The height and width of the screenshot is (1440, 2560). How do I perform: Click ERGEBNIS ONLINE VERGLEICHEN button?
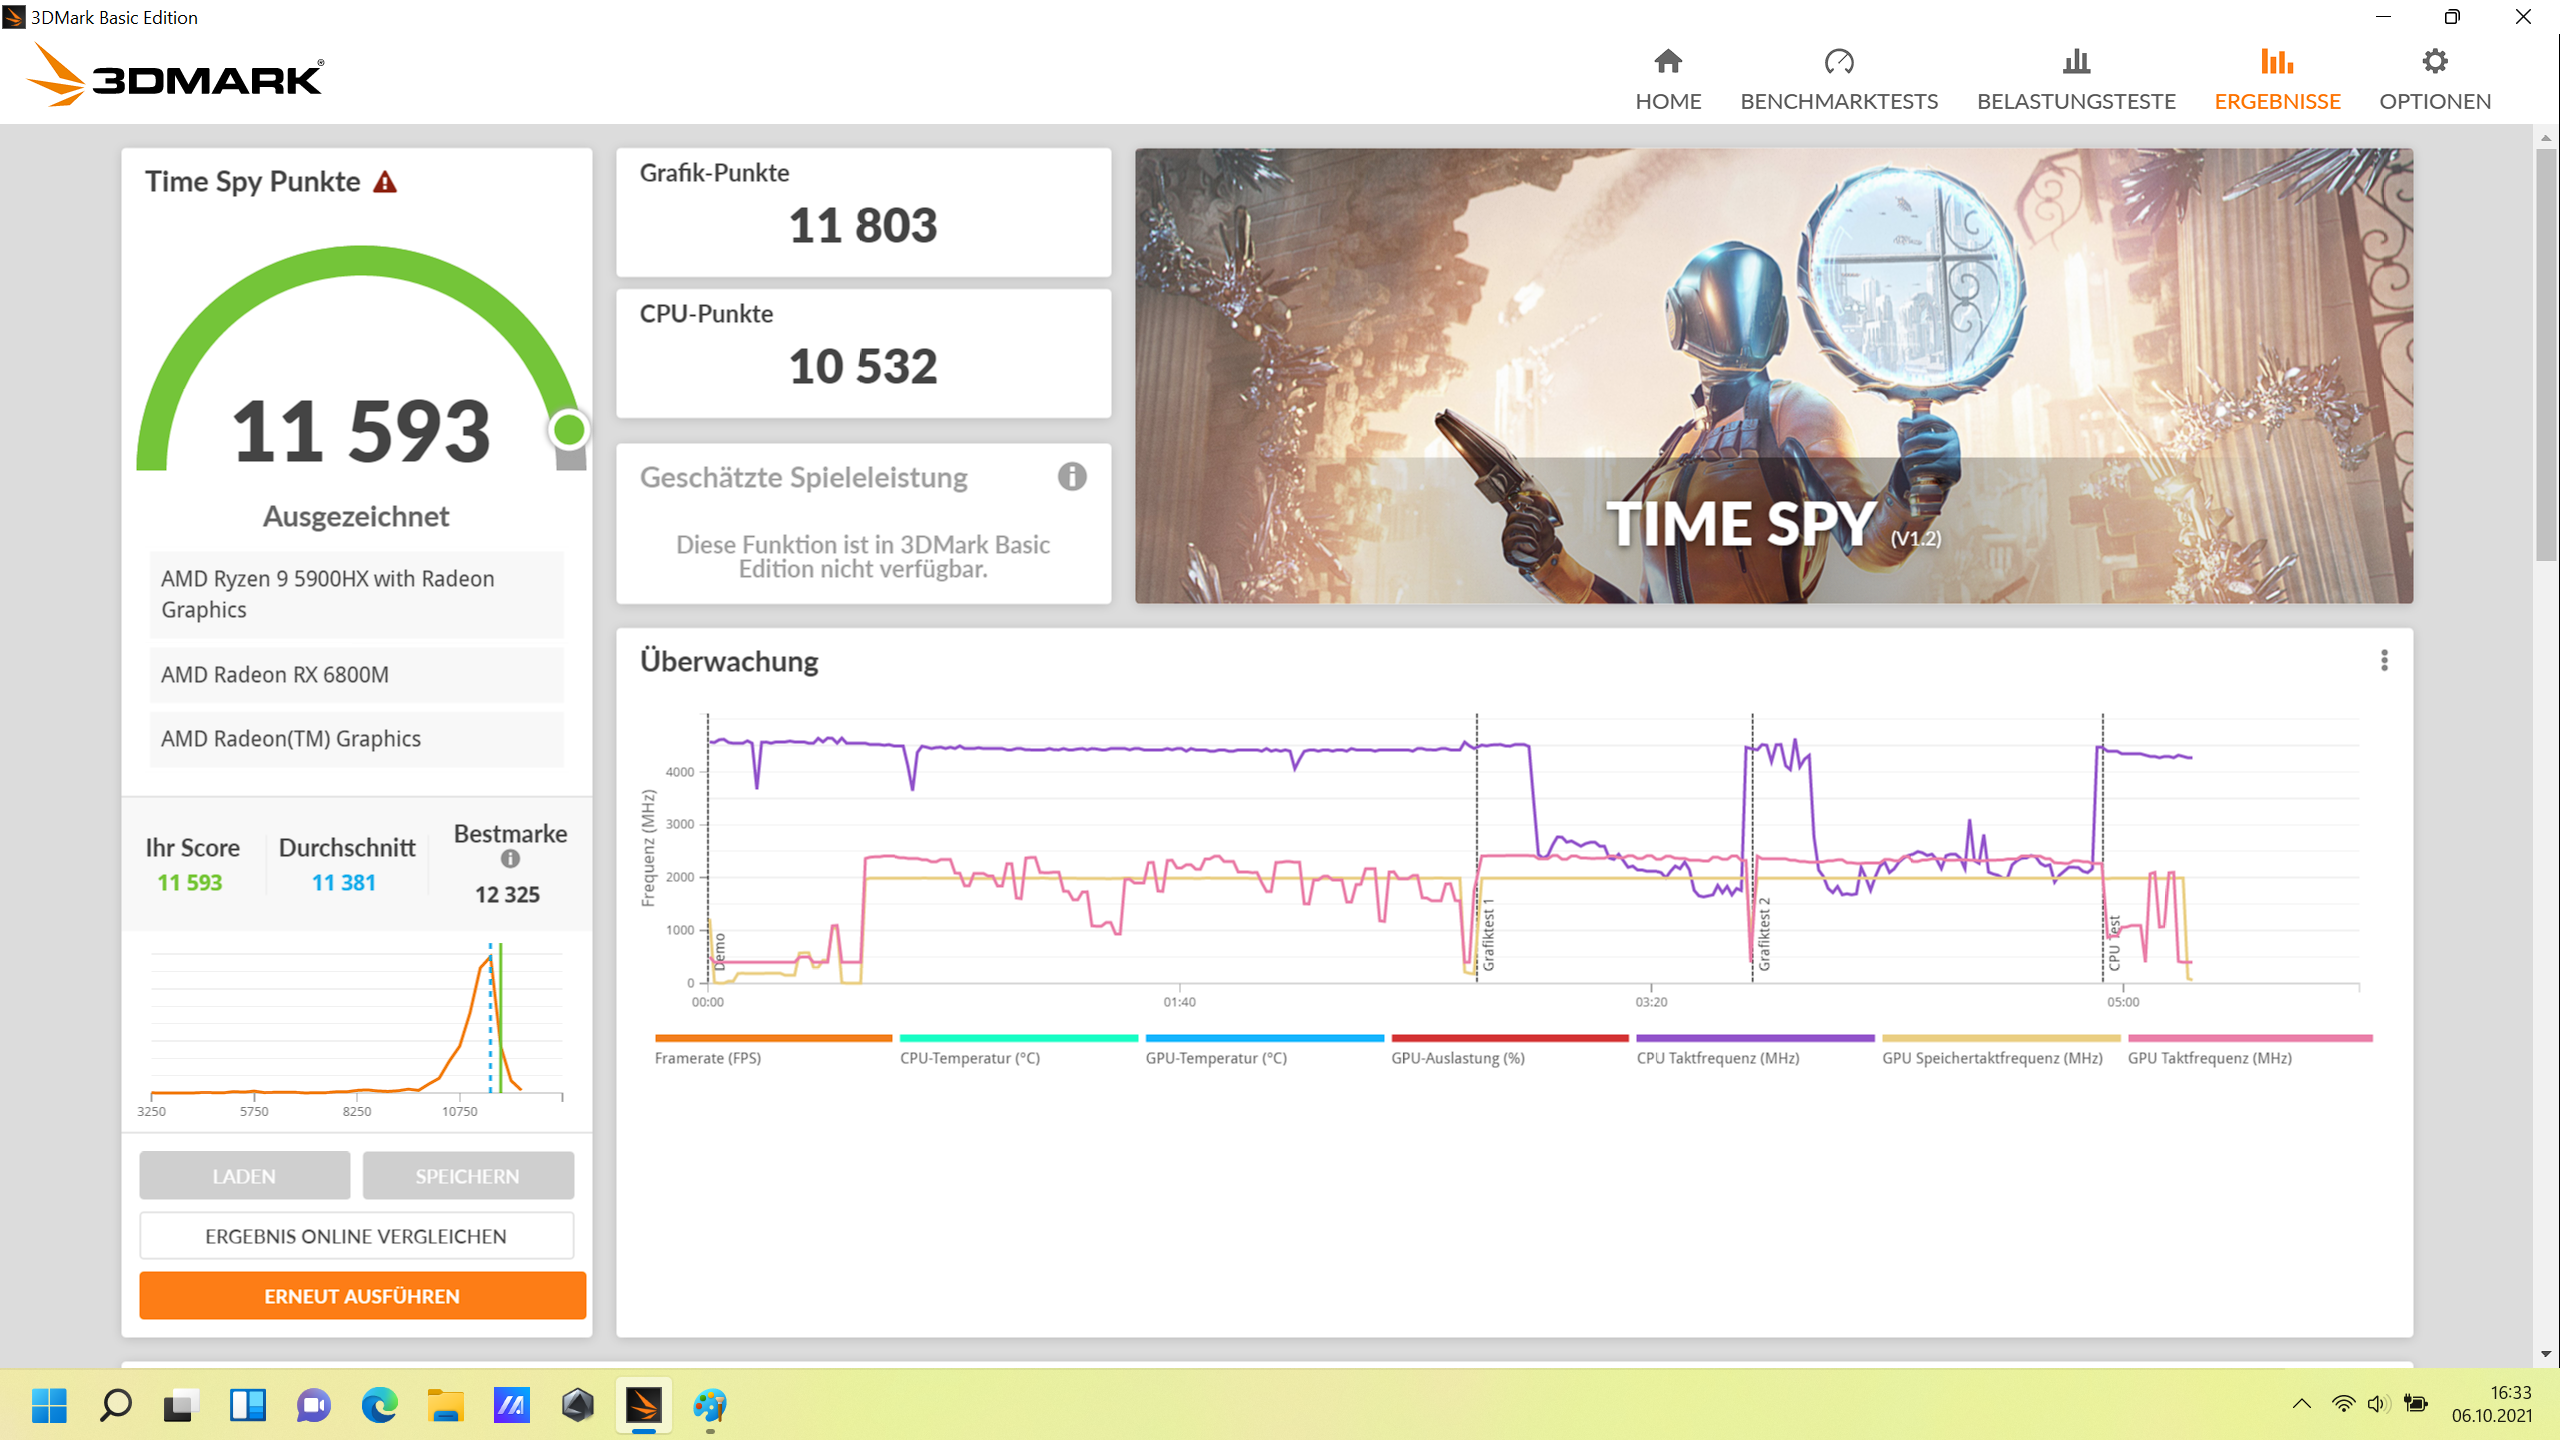point(357,1236)
